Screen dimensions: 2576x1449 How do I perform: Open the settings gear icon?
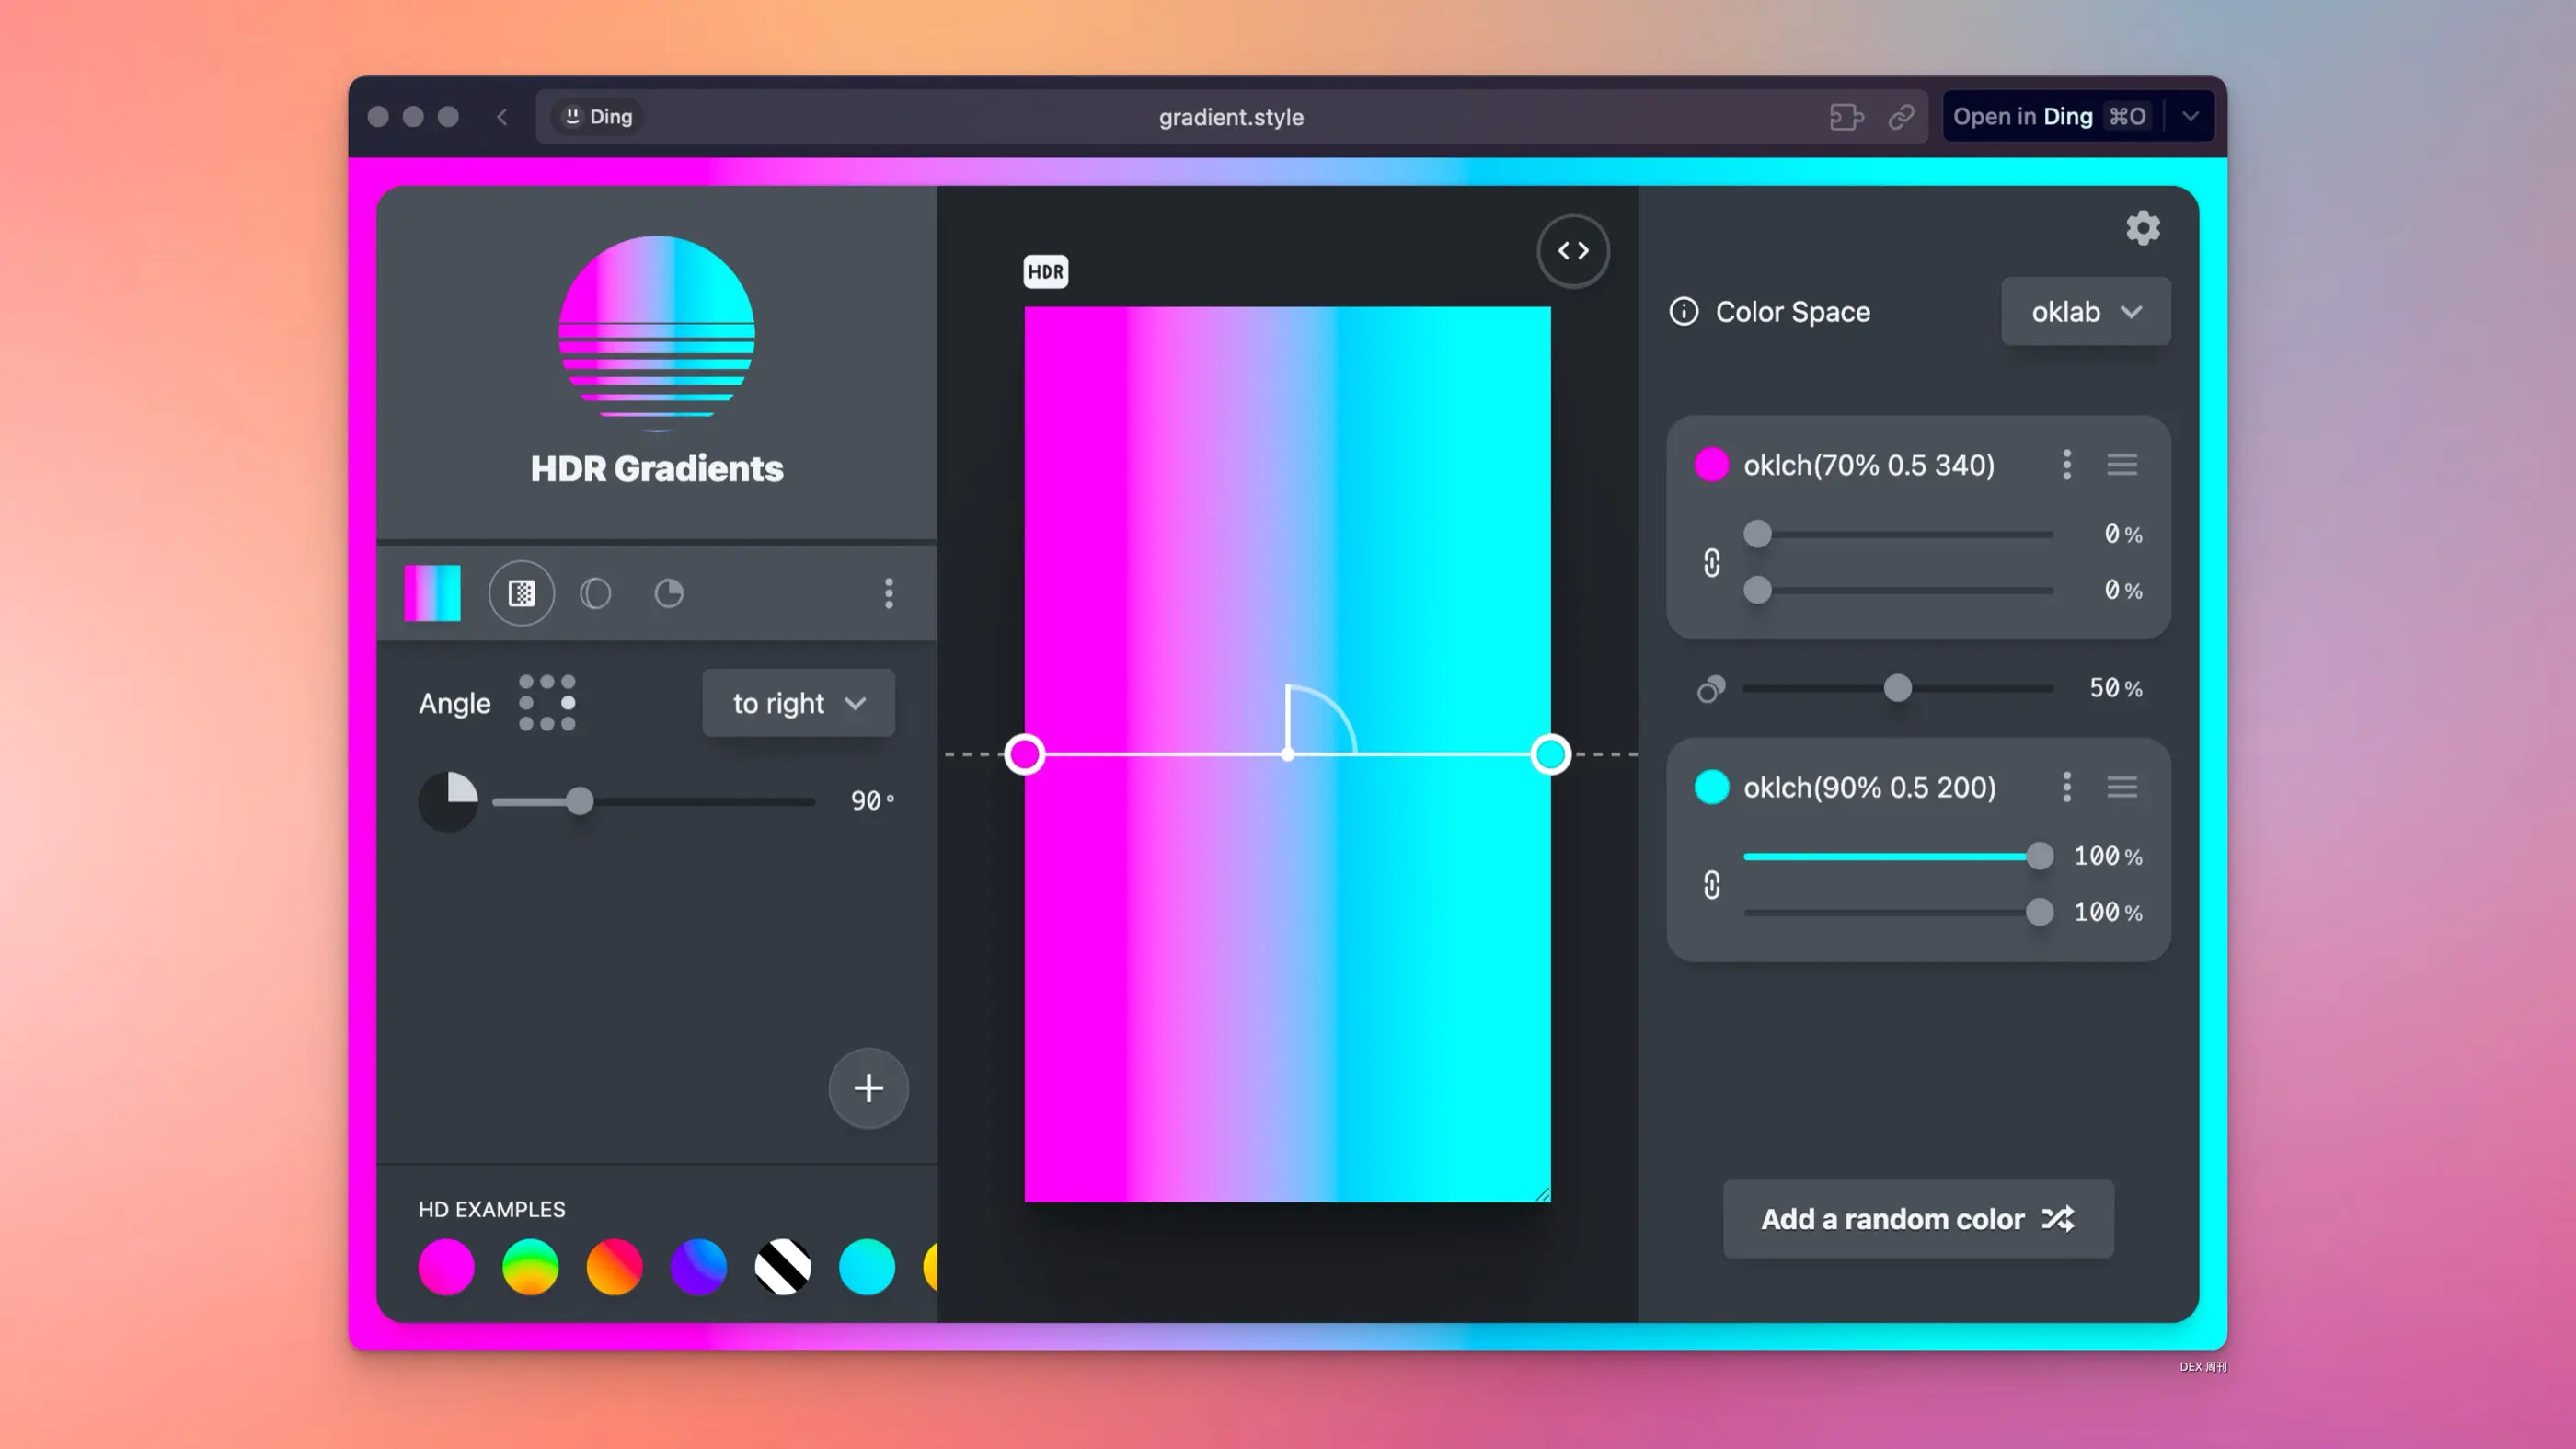click(2142, 228)
